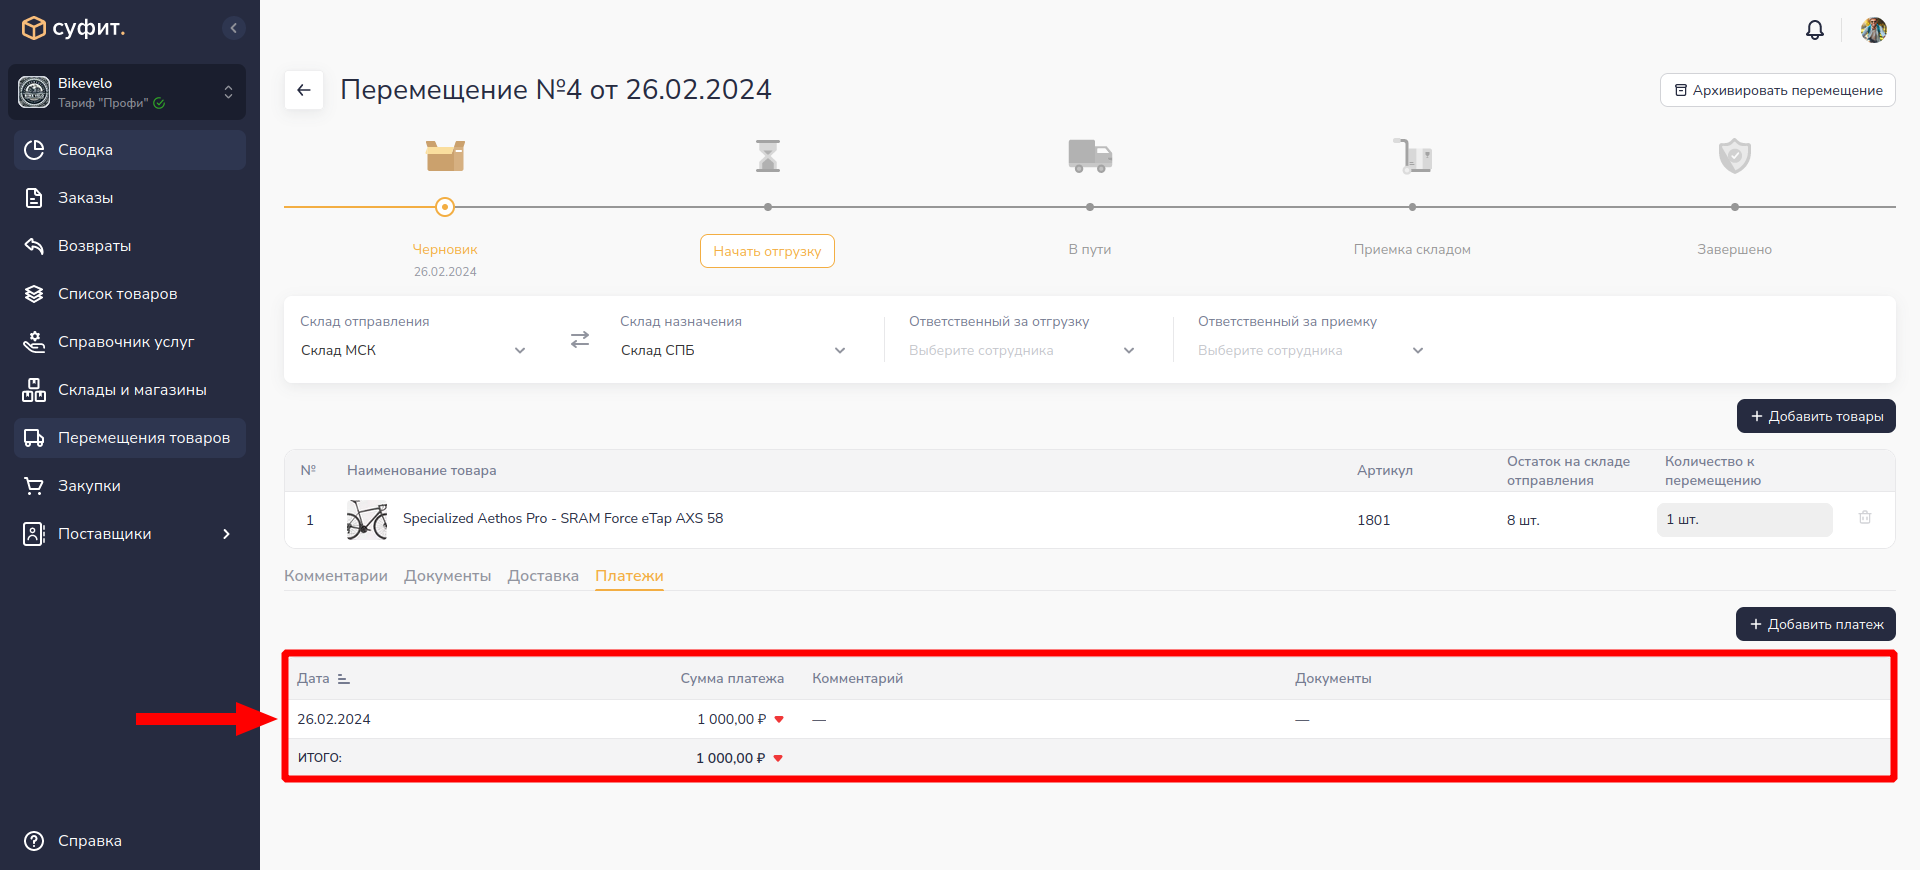Open Возвраты in sidebar
Viewport: 1920px width, 870px height.
130,246
